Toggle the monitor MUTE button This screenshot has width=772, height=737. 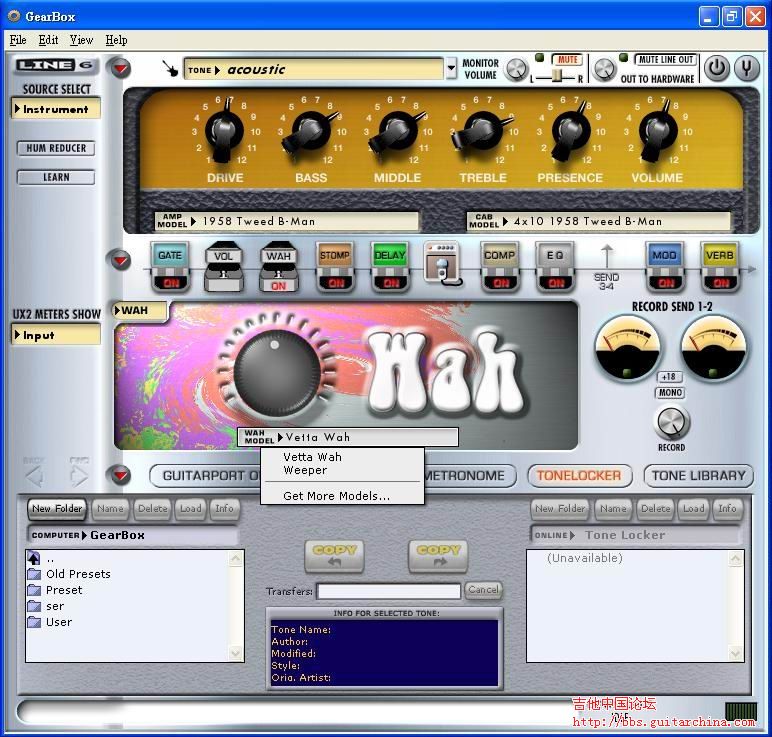(567, 60)
